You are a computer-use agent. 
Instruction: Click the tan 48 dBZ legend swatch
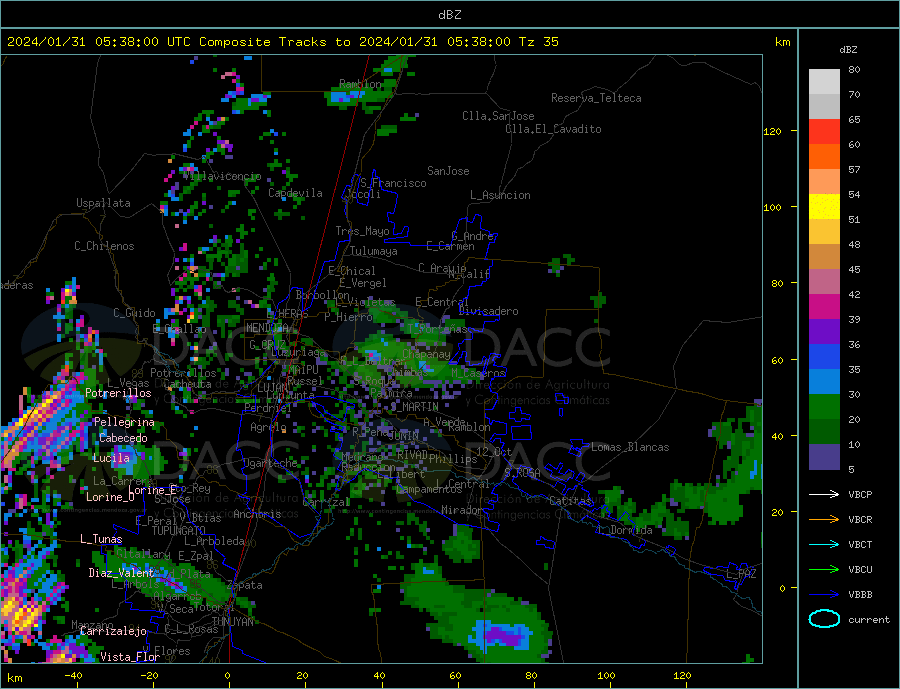pos(824,257)
